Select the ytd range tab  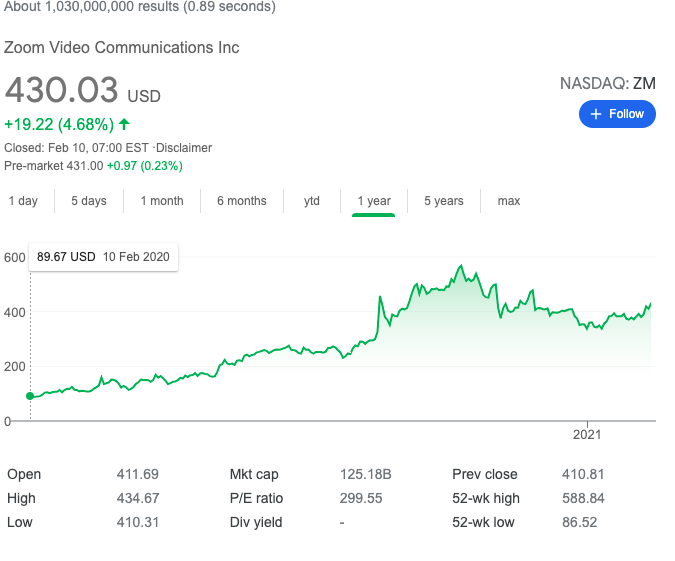click(312, 201)
